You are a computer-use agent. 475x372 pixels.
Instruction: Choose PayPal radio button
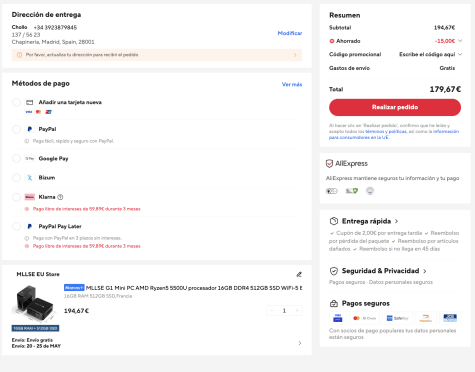click(x=16, y=129)
